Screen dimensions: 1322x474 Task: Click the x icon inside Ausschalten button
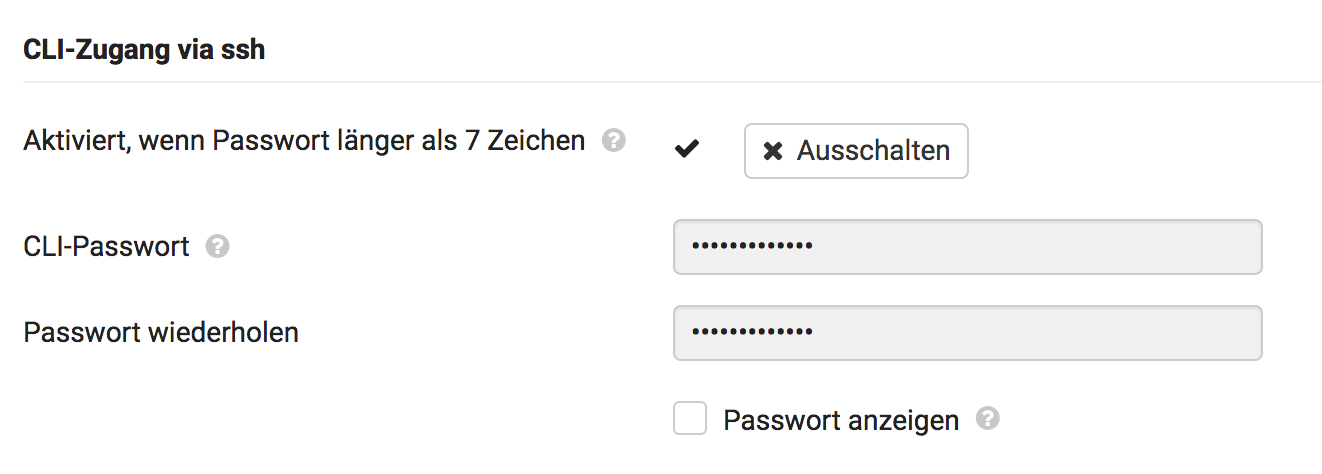[773, 151]
